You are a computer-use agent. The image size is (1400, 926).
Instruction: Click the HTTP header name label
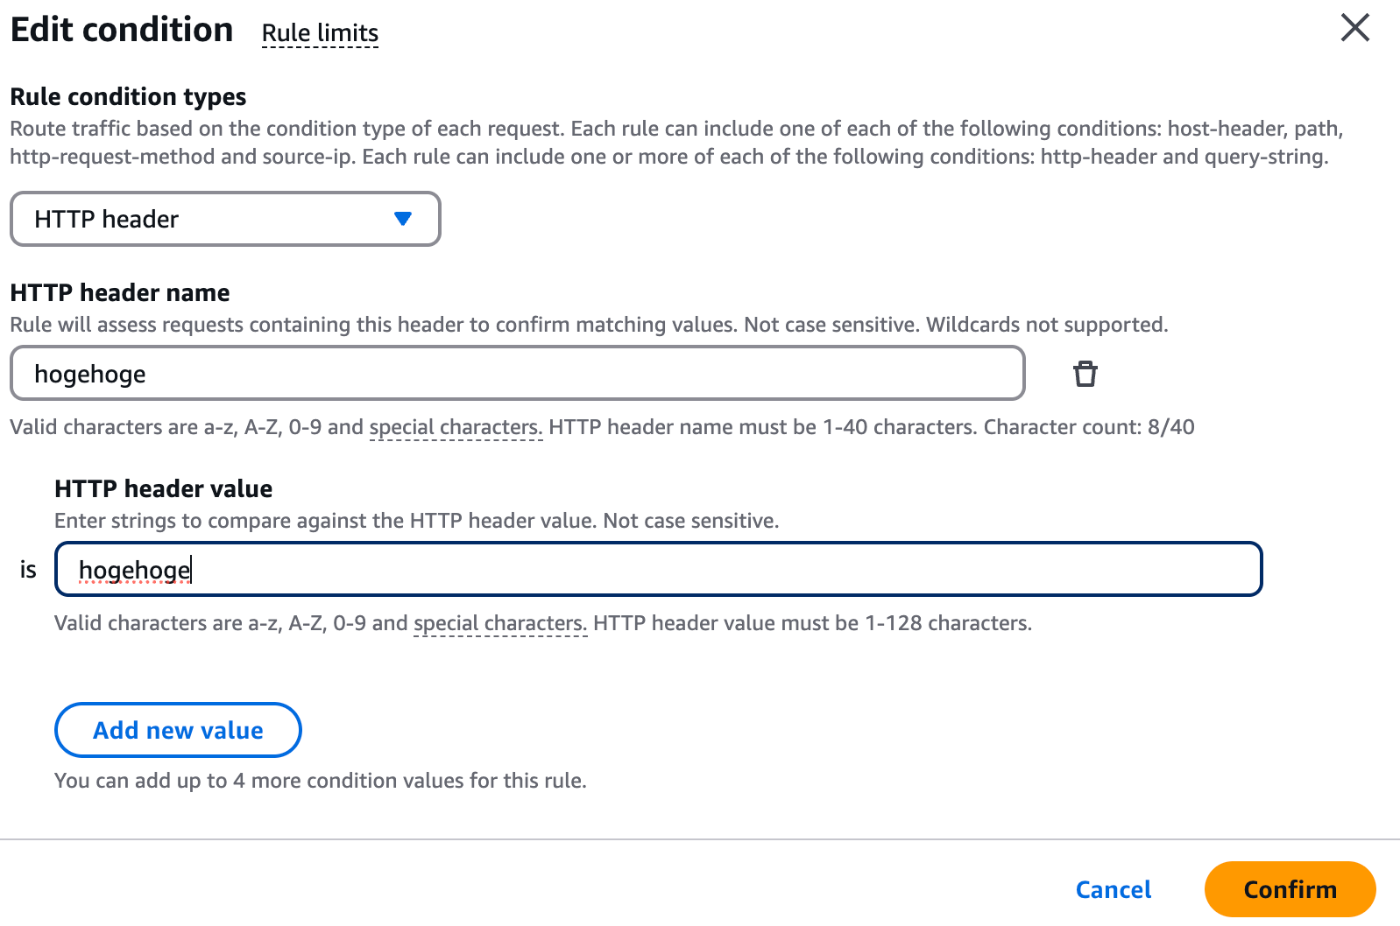[x=120, y=293]
